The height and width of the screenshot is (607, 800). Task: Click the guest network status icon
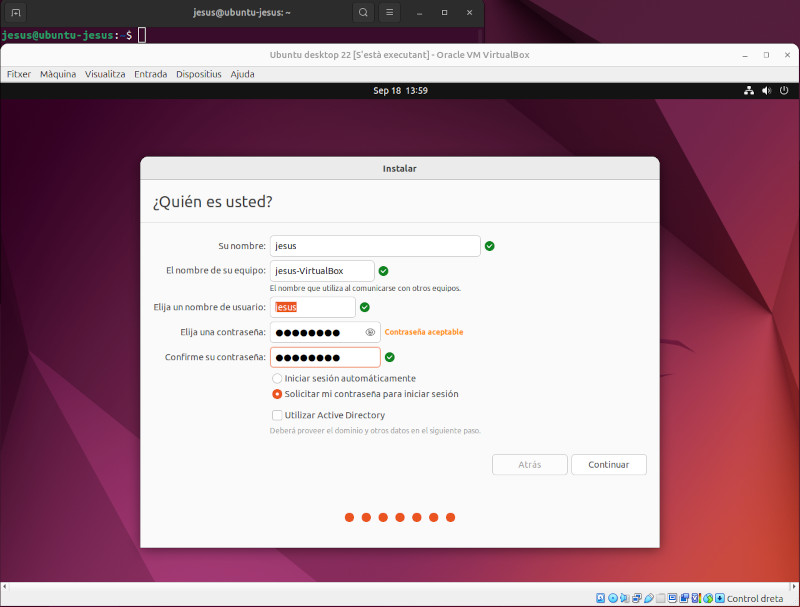[x=749, y=90]
